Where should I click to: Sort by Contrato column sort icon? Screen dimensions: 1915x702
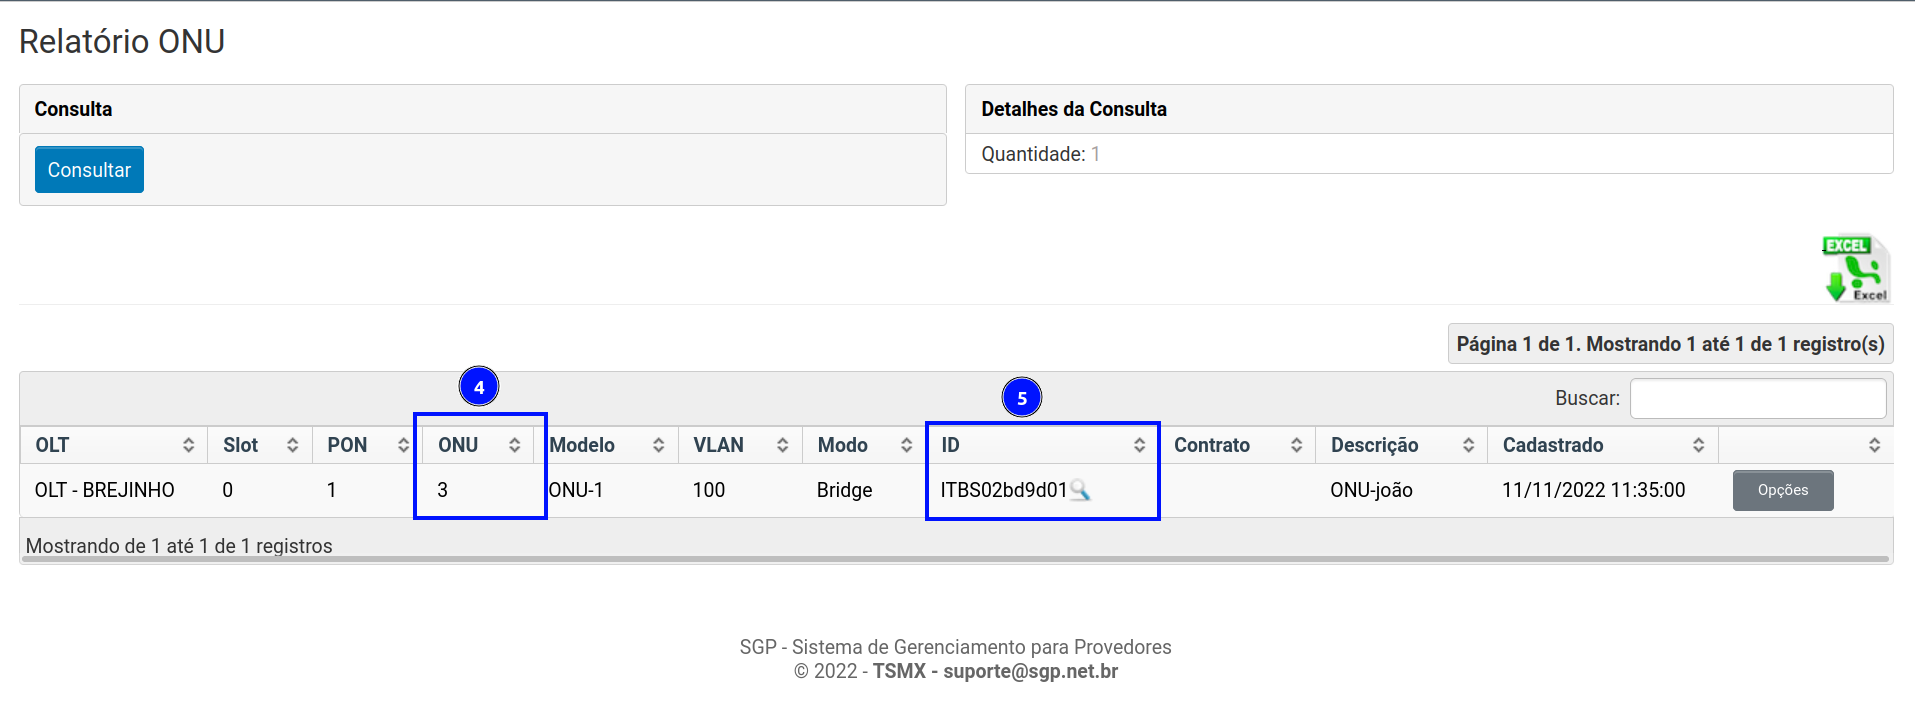(1296, 445)
